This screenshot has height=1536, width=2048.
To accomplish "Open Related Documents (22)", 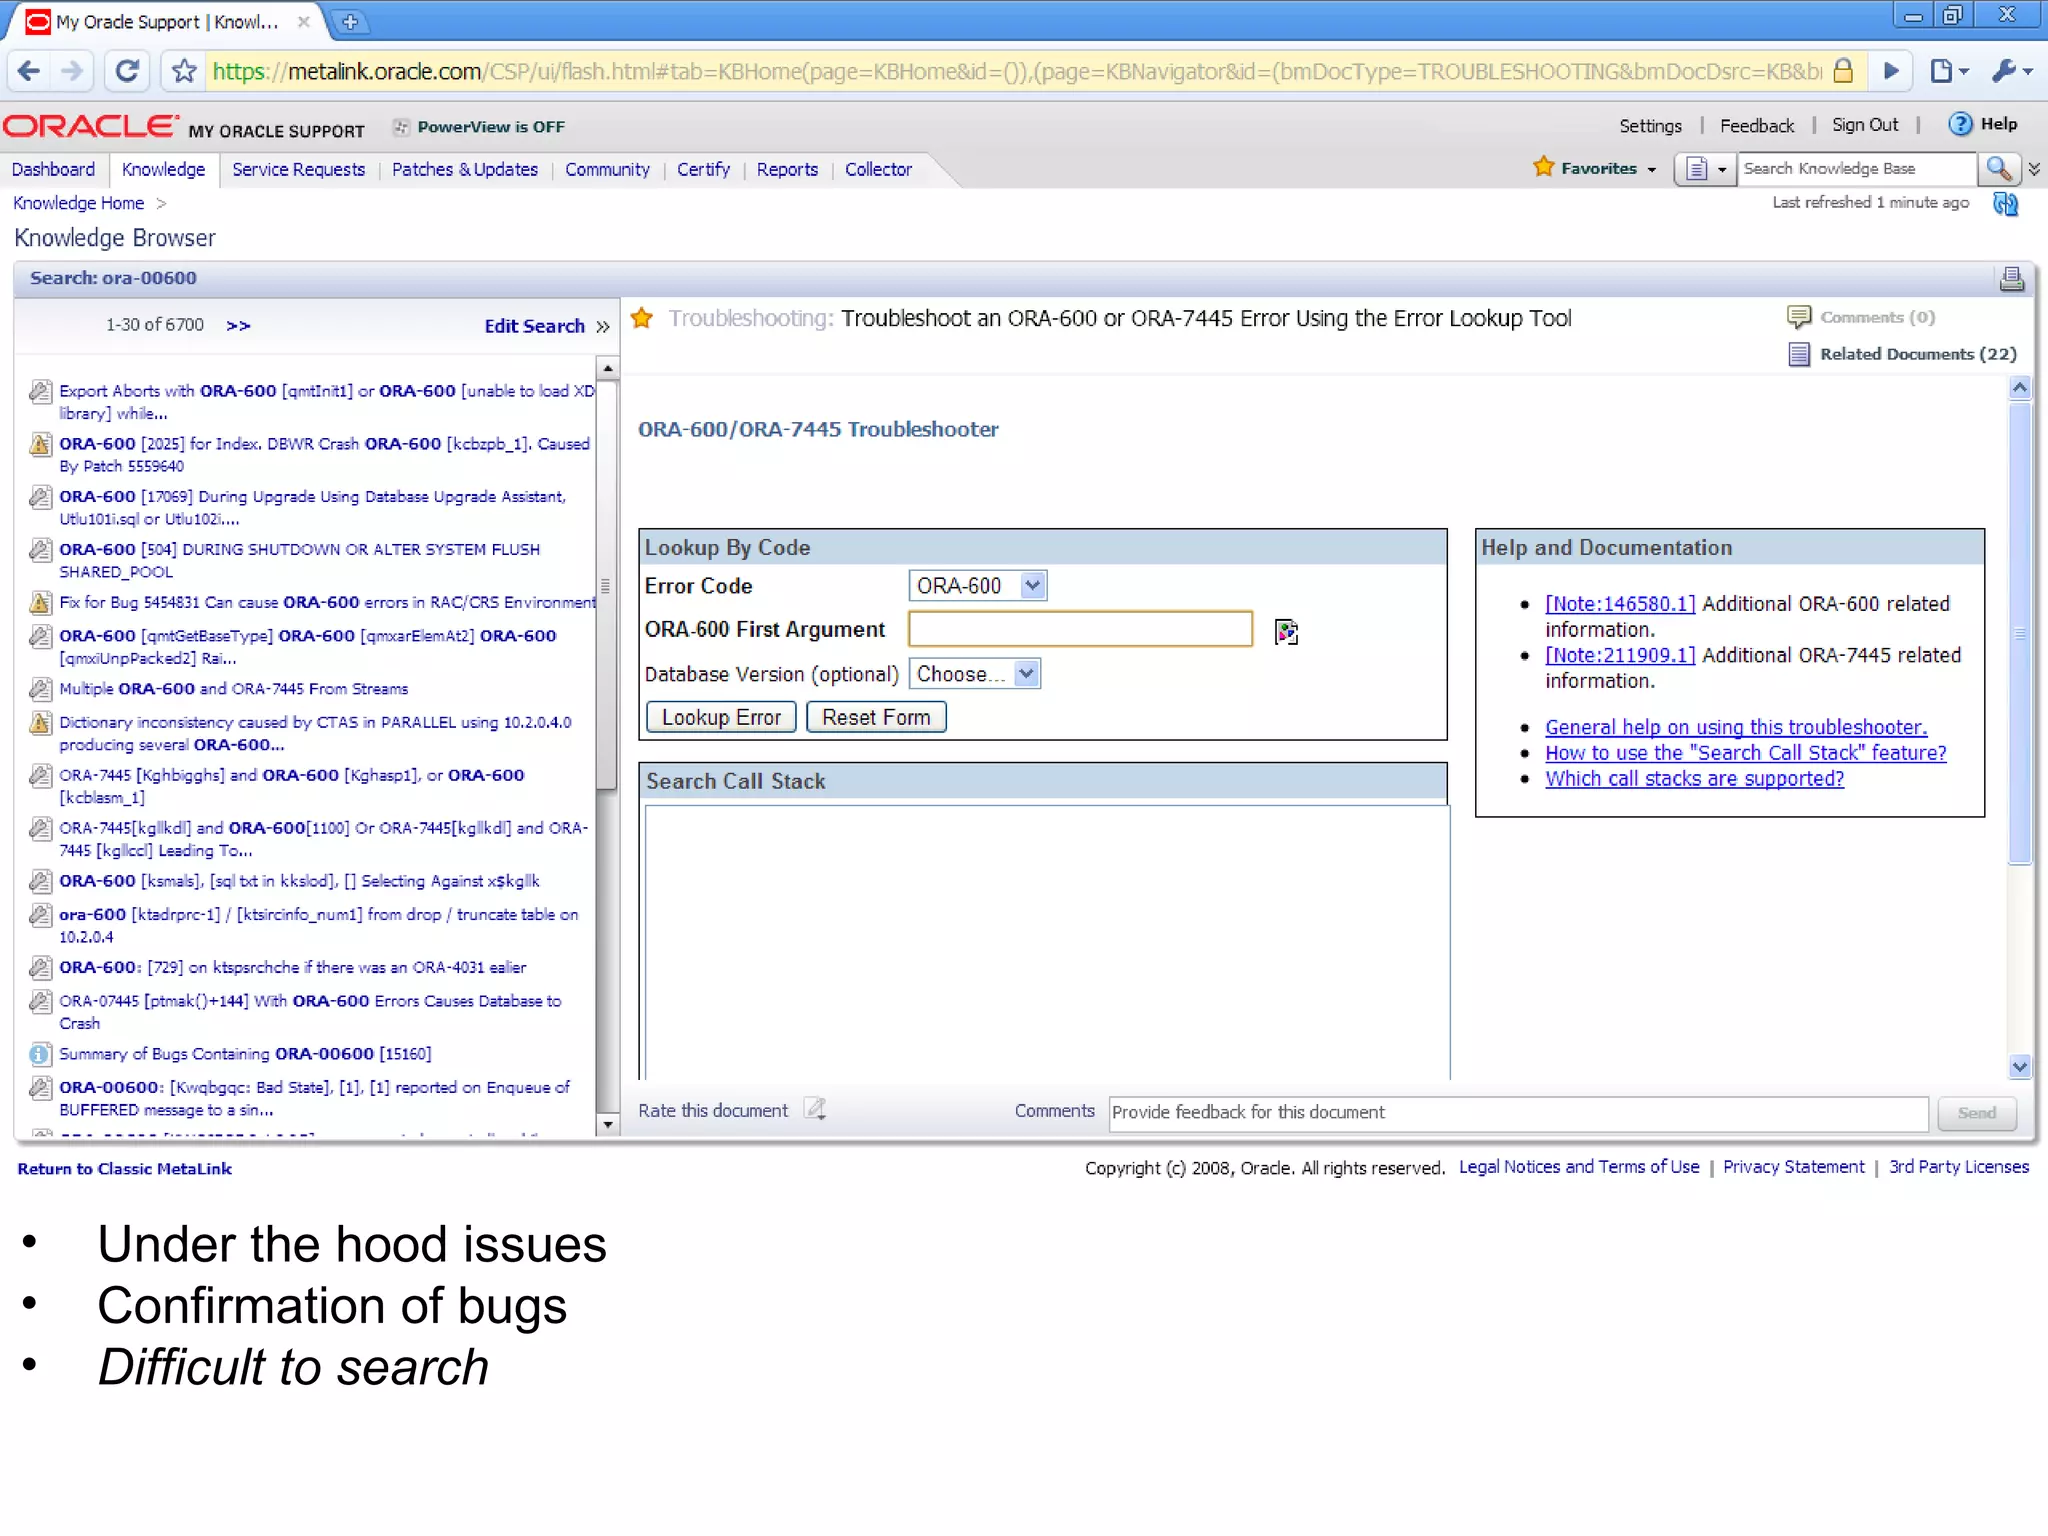I will click(1902, 354).
